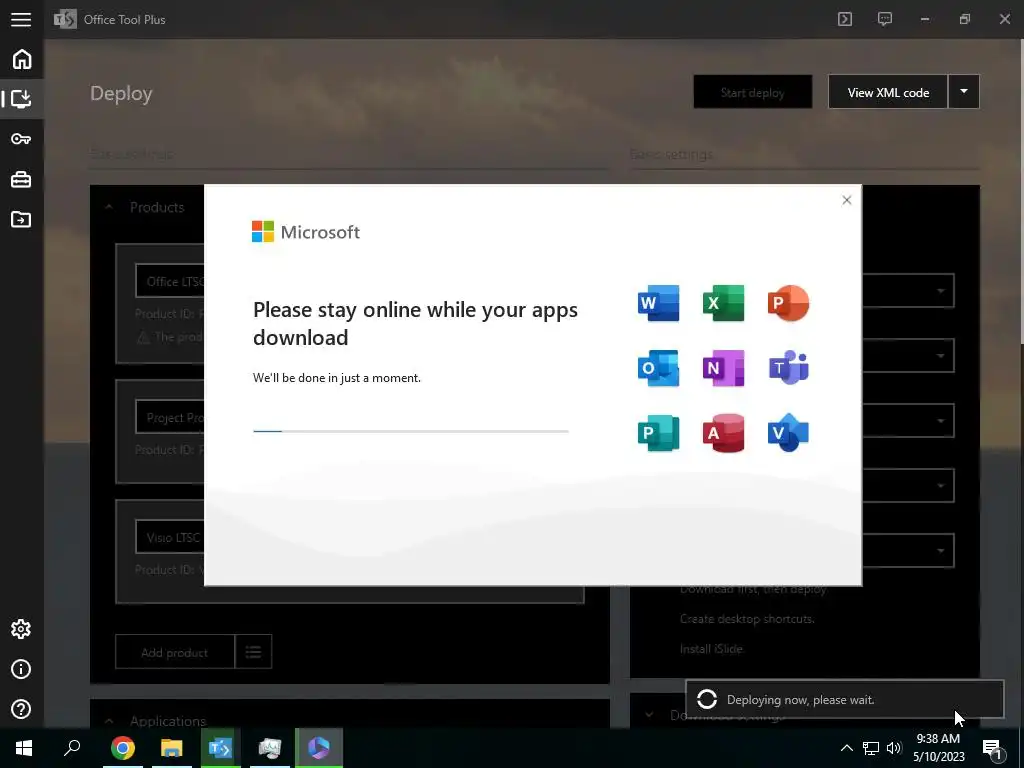Screen dimensions: 1024x768
Task: Click the download progress bar
Action: (x=410, y=431)
